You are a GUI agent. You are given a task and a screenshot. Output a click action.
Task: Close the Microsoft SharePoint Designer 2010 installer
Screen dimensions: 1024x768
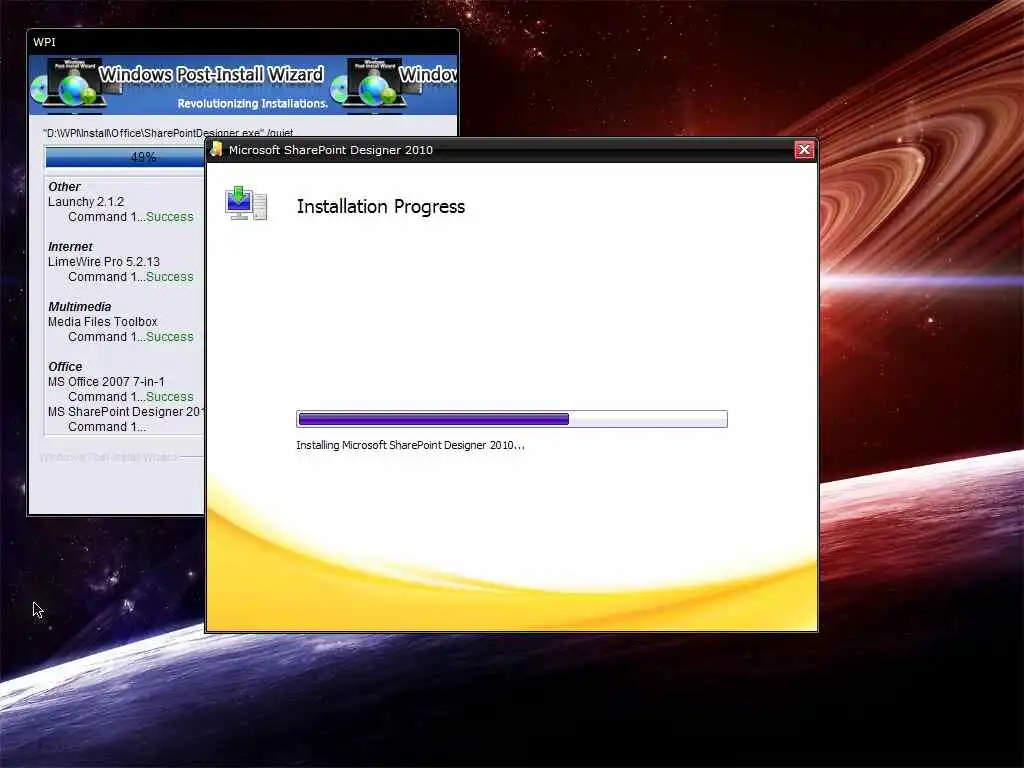(x=804, y=150)
